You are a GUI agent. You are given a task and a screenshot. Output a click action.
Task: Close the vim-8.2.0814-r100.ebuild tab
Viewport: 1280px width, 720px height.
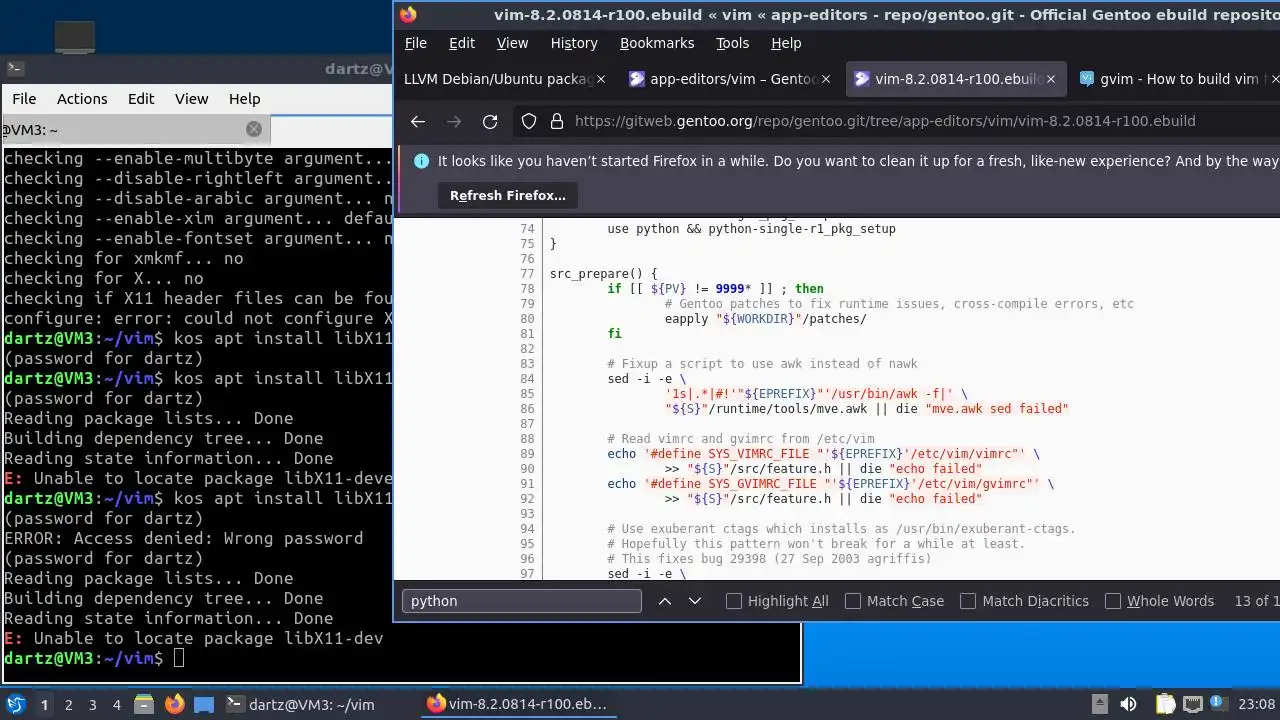point(1050,79)
